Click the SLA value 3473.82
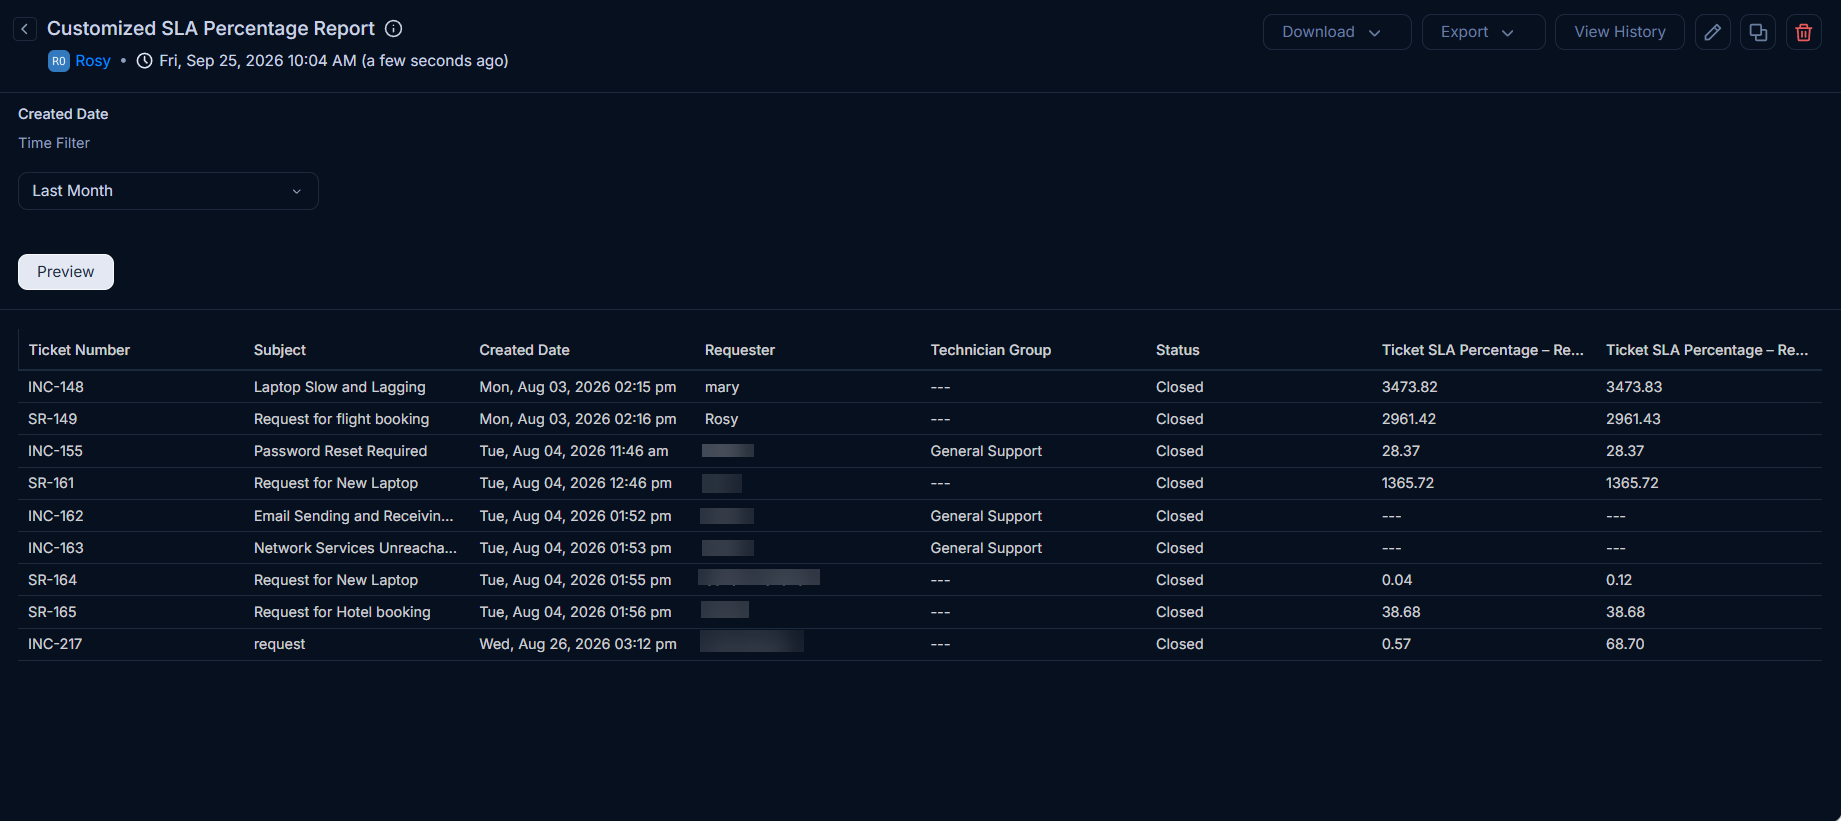Image resolution: width=1841 pixels, height=821 pixels. pyautogui.click(x=1410, y=387)
